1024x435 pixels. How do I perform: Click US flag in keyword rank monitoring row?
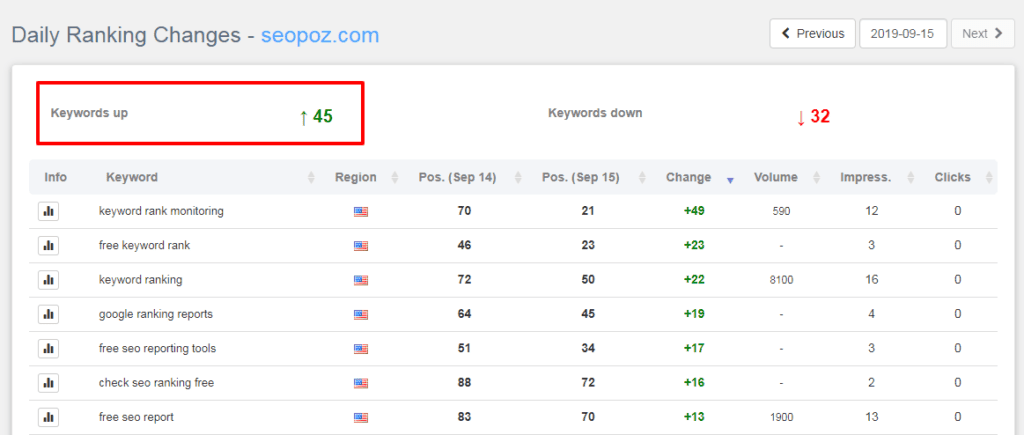point(361,212)
